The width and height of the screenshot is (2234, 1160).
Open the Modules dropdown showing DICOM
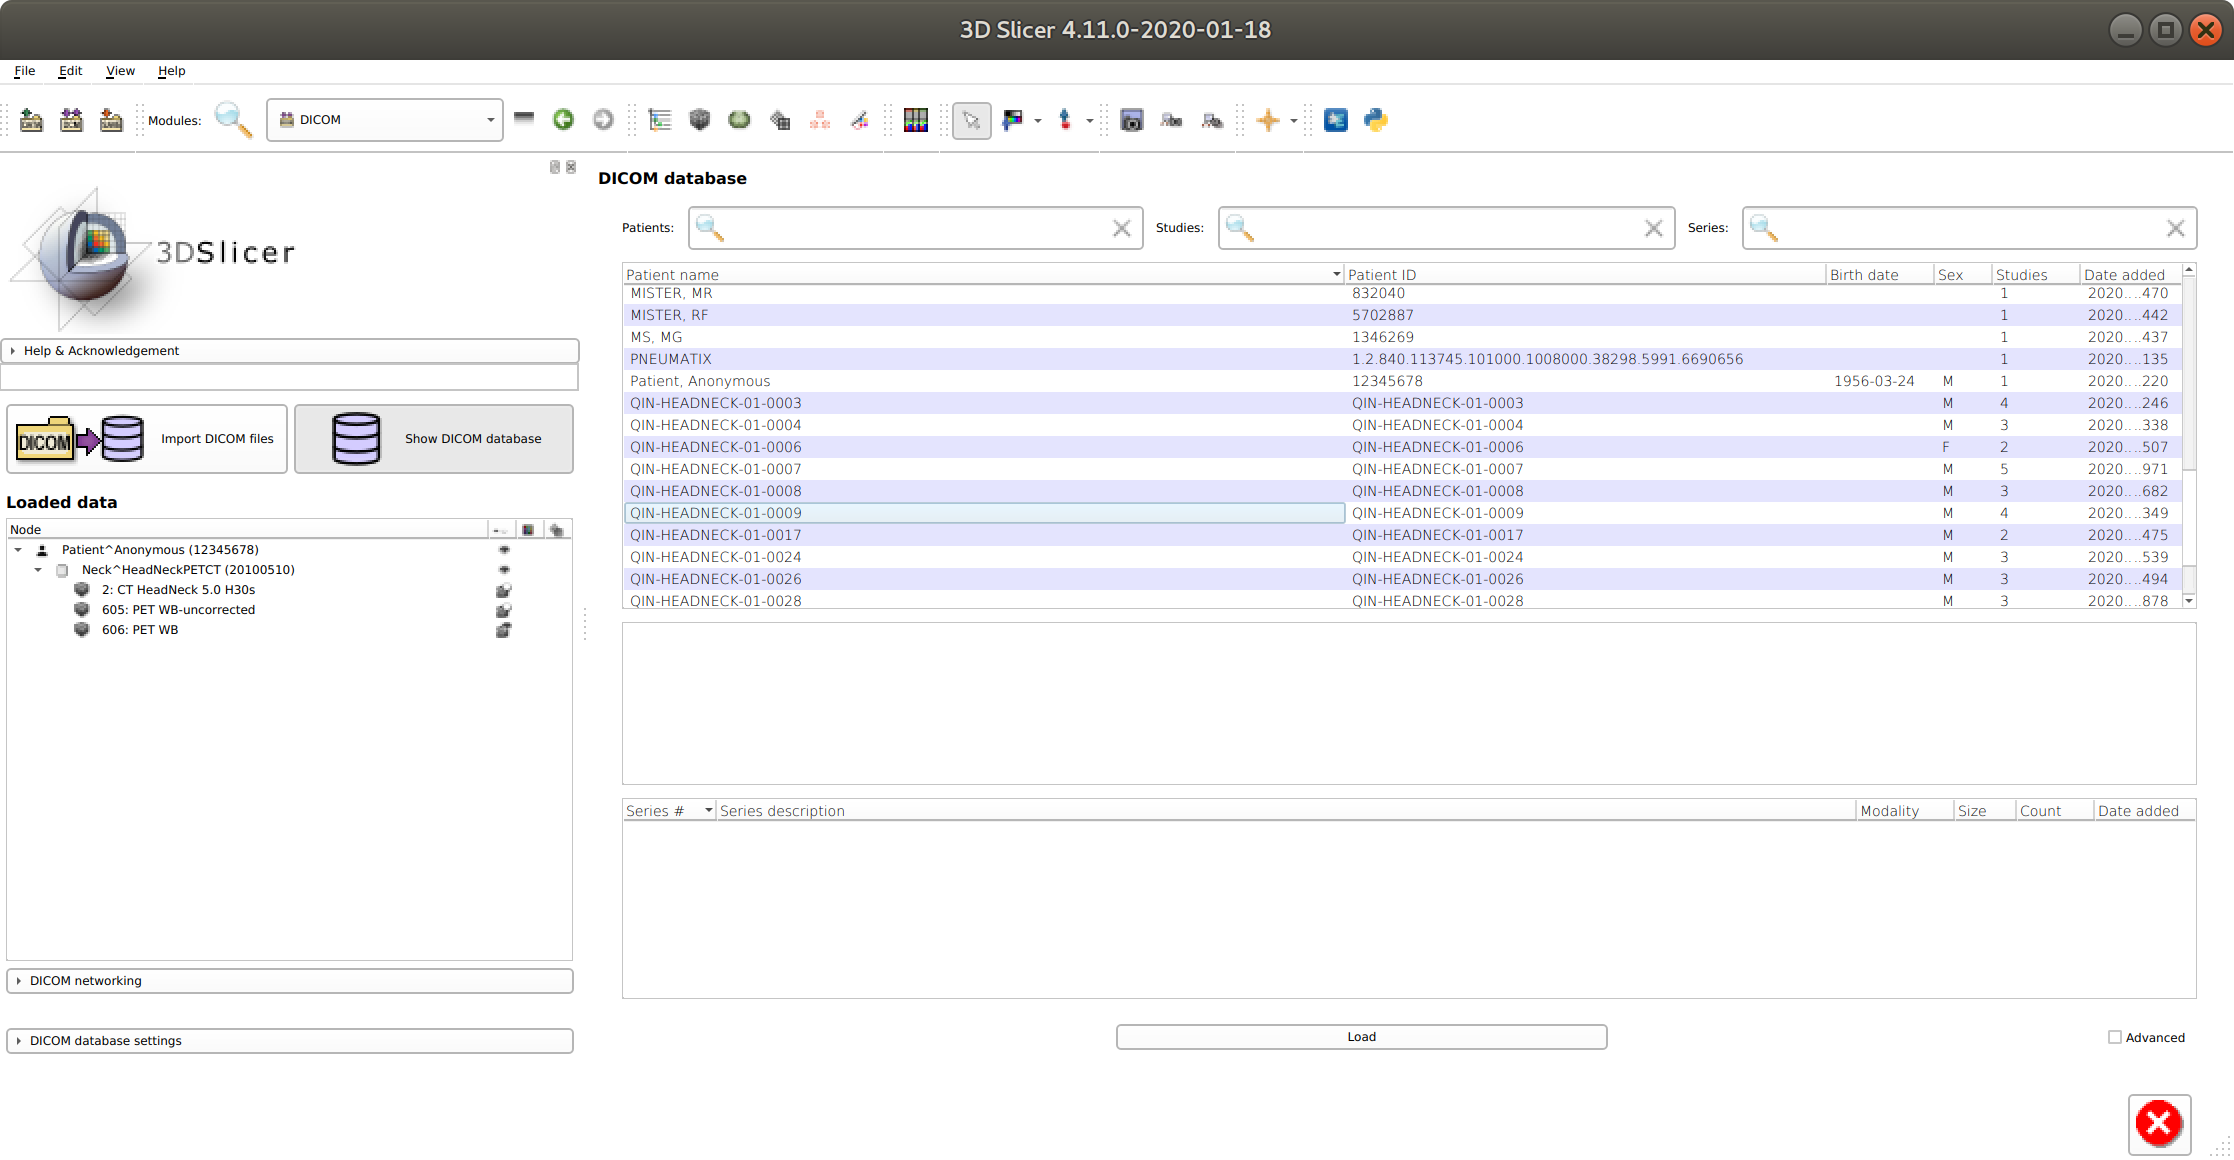pos(385,119)
